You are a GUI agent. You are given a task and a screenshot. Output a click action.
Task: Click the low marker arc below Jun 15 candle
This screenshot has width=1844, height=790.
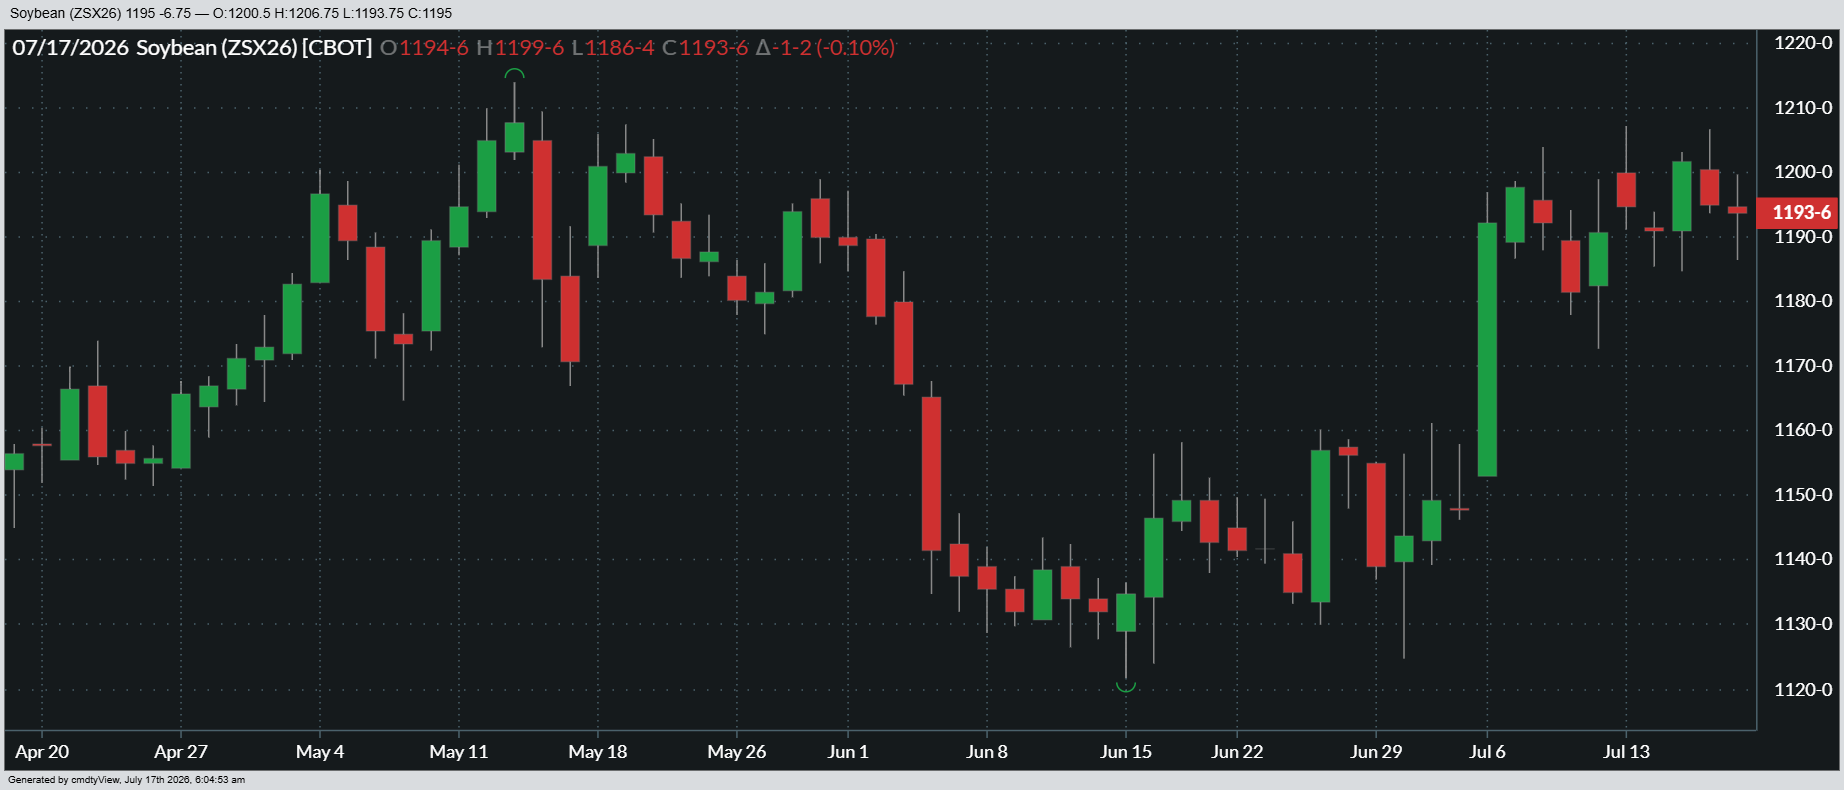click(x=1126, y=687)
